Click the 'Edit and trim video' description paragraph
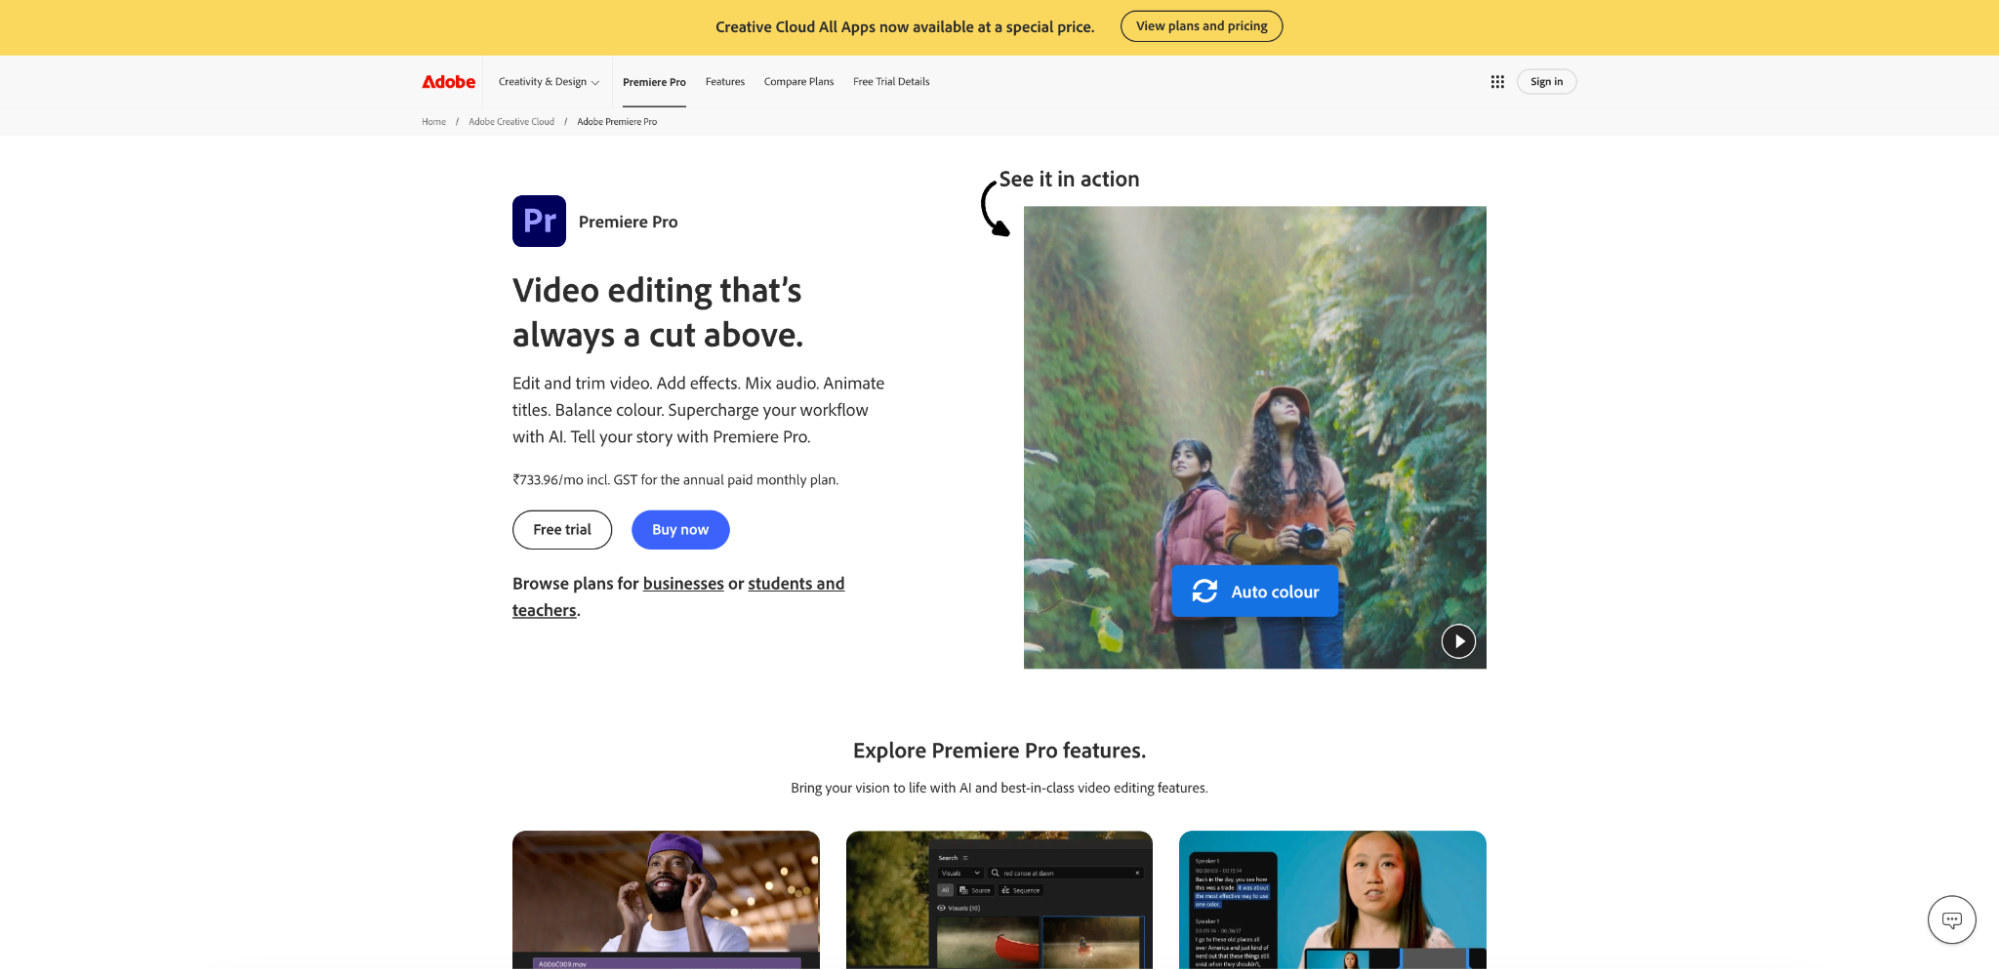 click(698, 410)
